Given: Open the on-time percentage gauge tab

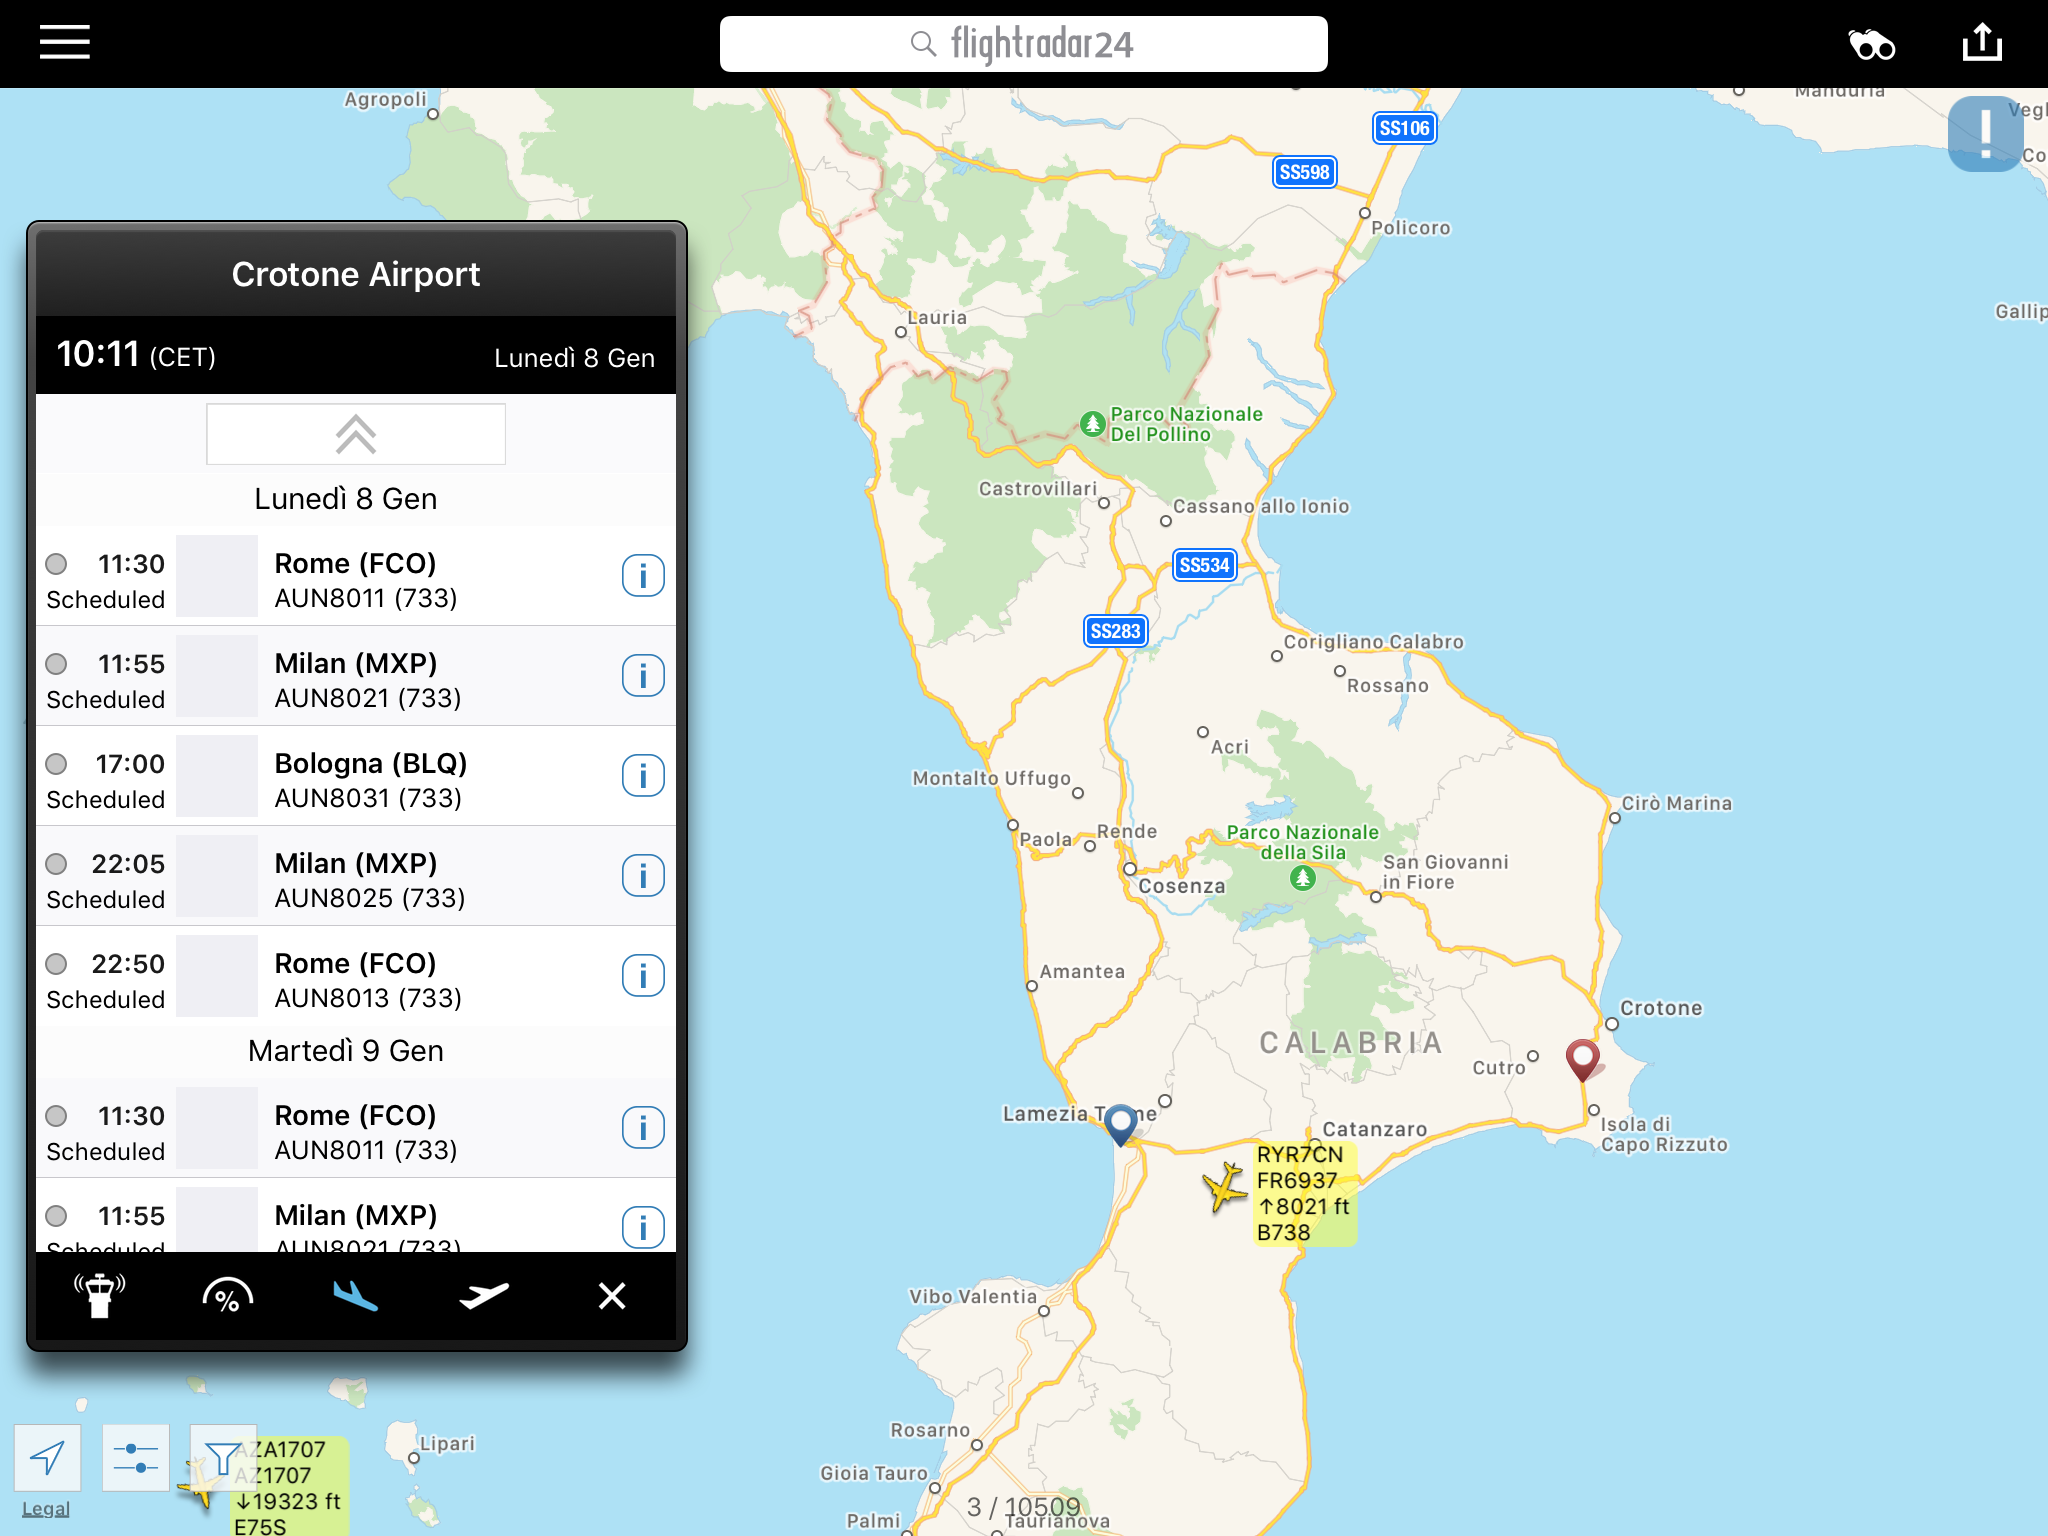Looking at the screenshot, I should click(228, 1296).
